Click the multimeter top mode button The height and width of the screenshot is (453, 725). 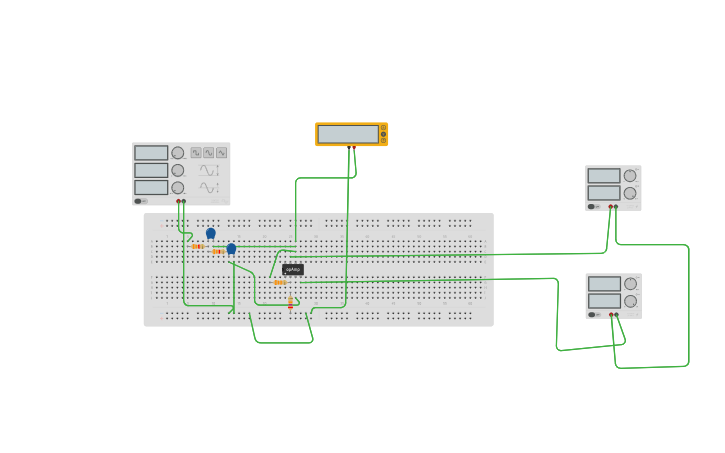click(x=383, y=128)
